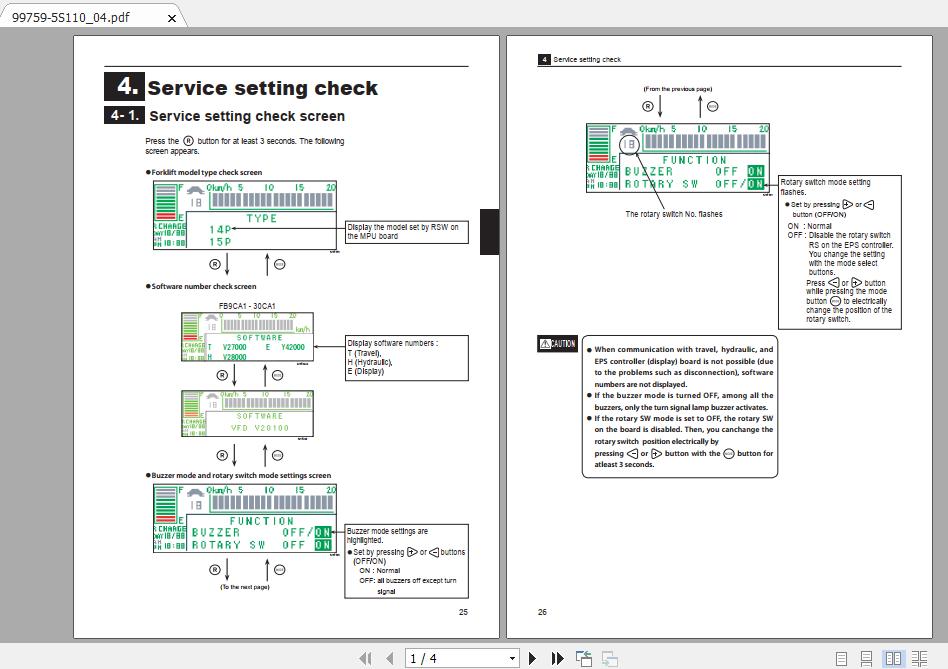
Task: Jump to the first page
Action: pyautogui.click(x=367, y=658)
